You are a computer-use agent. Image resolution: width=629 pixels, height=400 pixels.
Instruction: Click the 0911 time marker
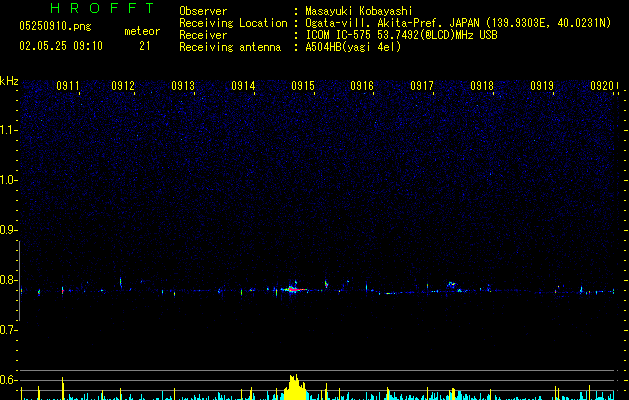(x=68, y=86)
